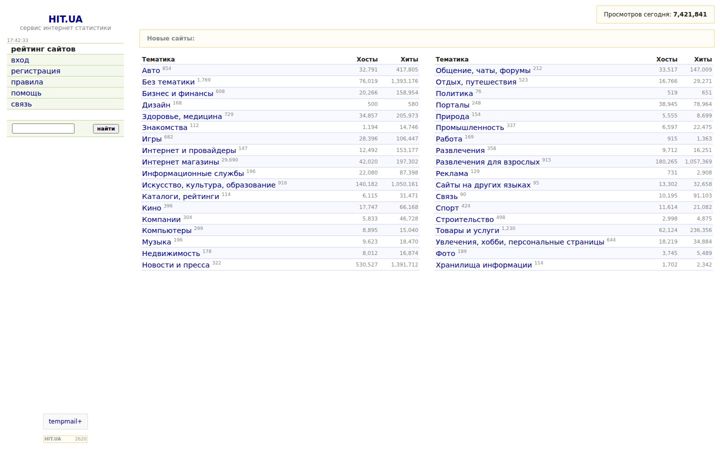Screen dimensions: 720x450
Task: Click the сервис интернет статистики tagline
Action: [x=65, y=28]
